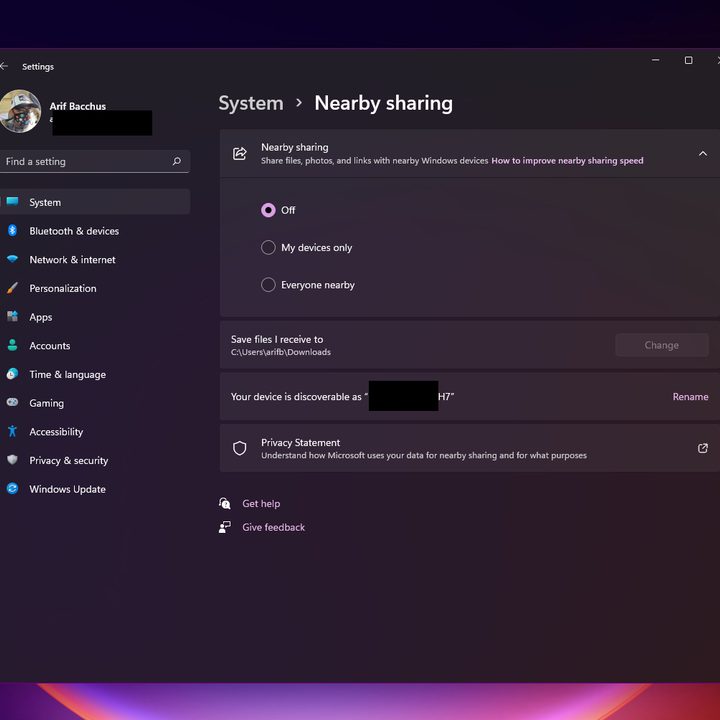
Task: Click the Gaming controller icon
Action: 12,402
